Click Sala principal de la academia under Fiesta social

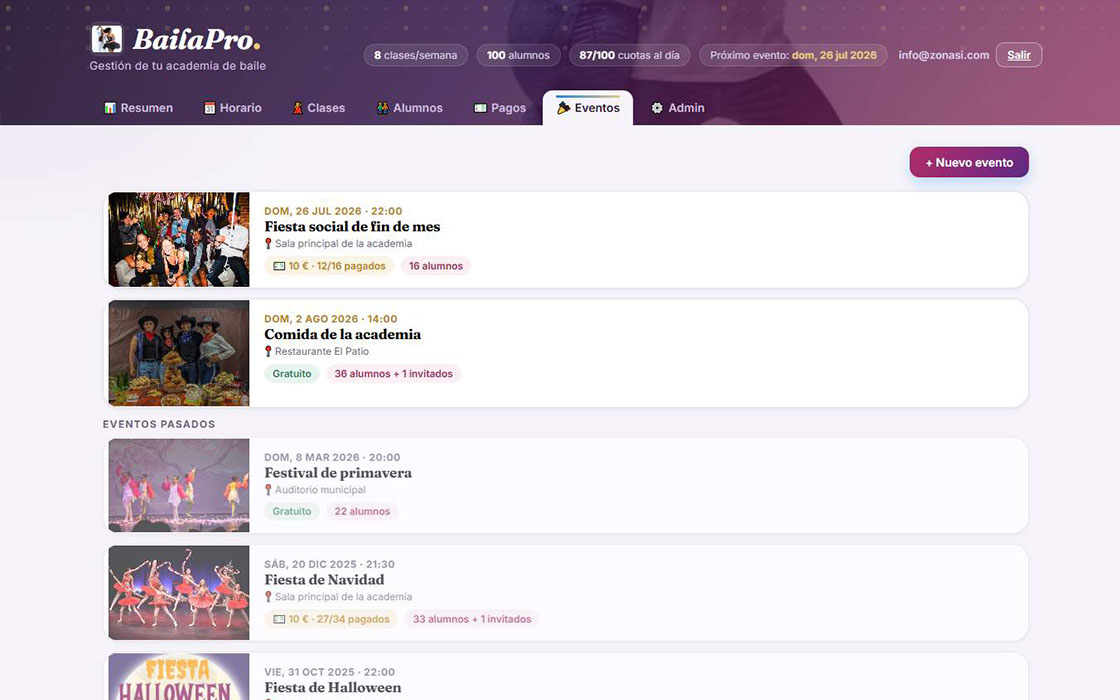(x=344, y=244)
